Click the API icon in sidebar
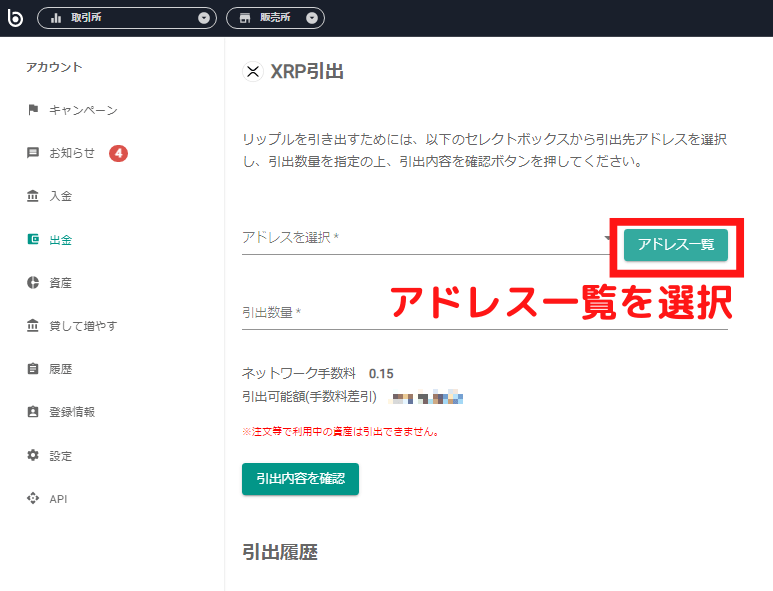Image resolution: width=773 pixels, height=591 pixels. [x=33, y=498]
